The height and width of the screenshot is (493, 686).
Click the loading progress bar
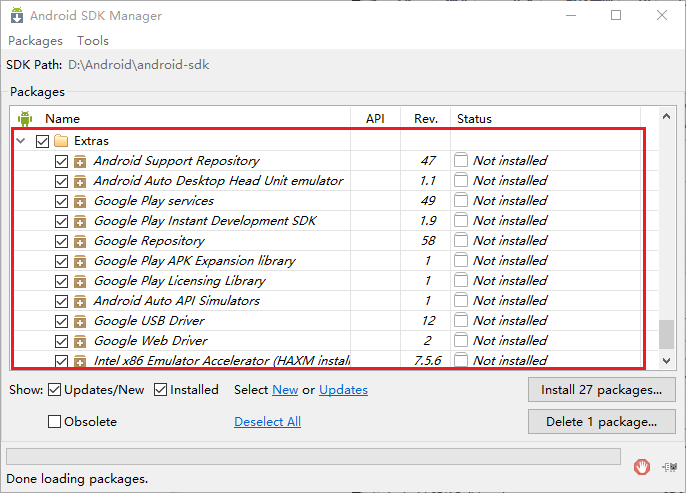coord(313,456)
